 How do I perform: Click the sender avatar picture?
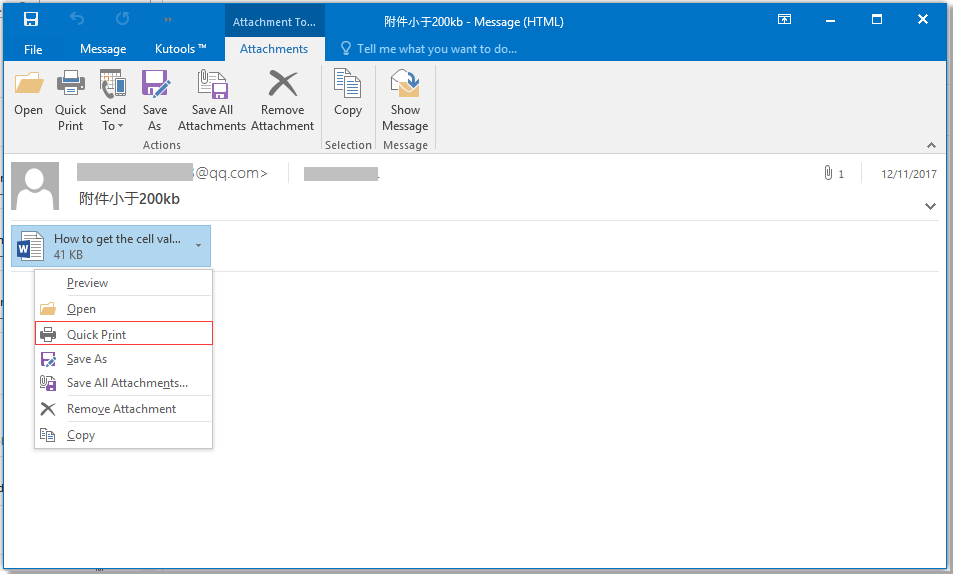[x=35, y=186]
